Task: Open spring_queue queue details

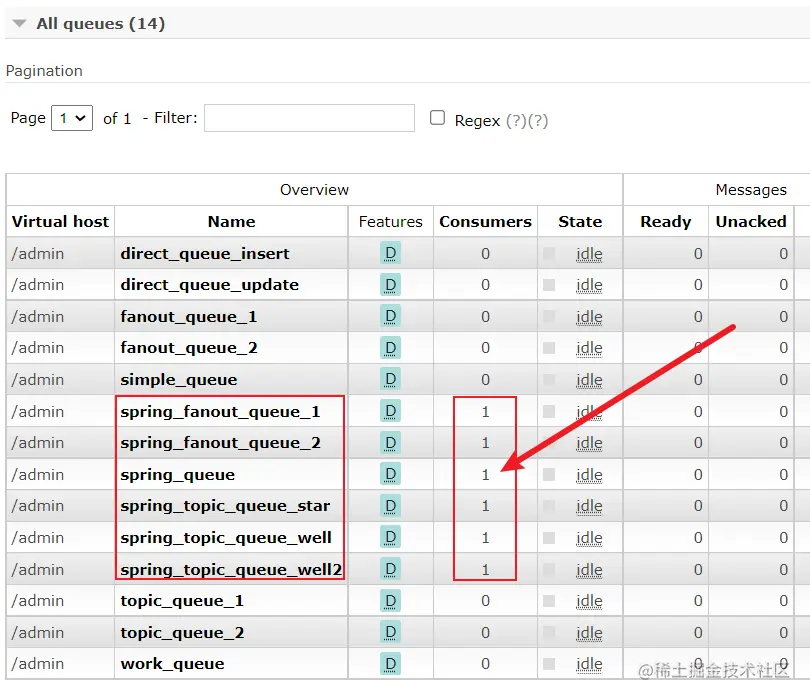Action: point(177,475)
